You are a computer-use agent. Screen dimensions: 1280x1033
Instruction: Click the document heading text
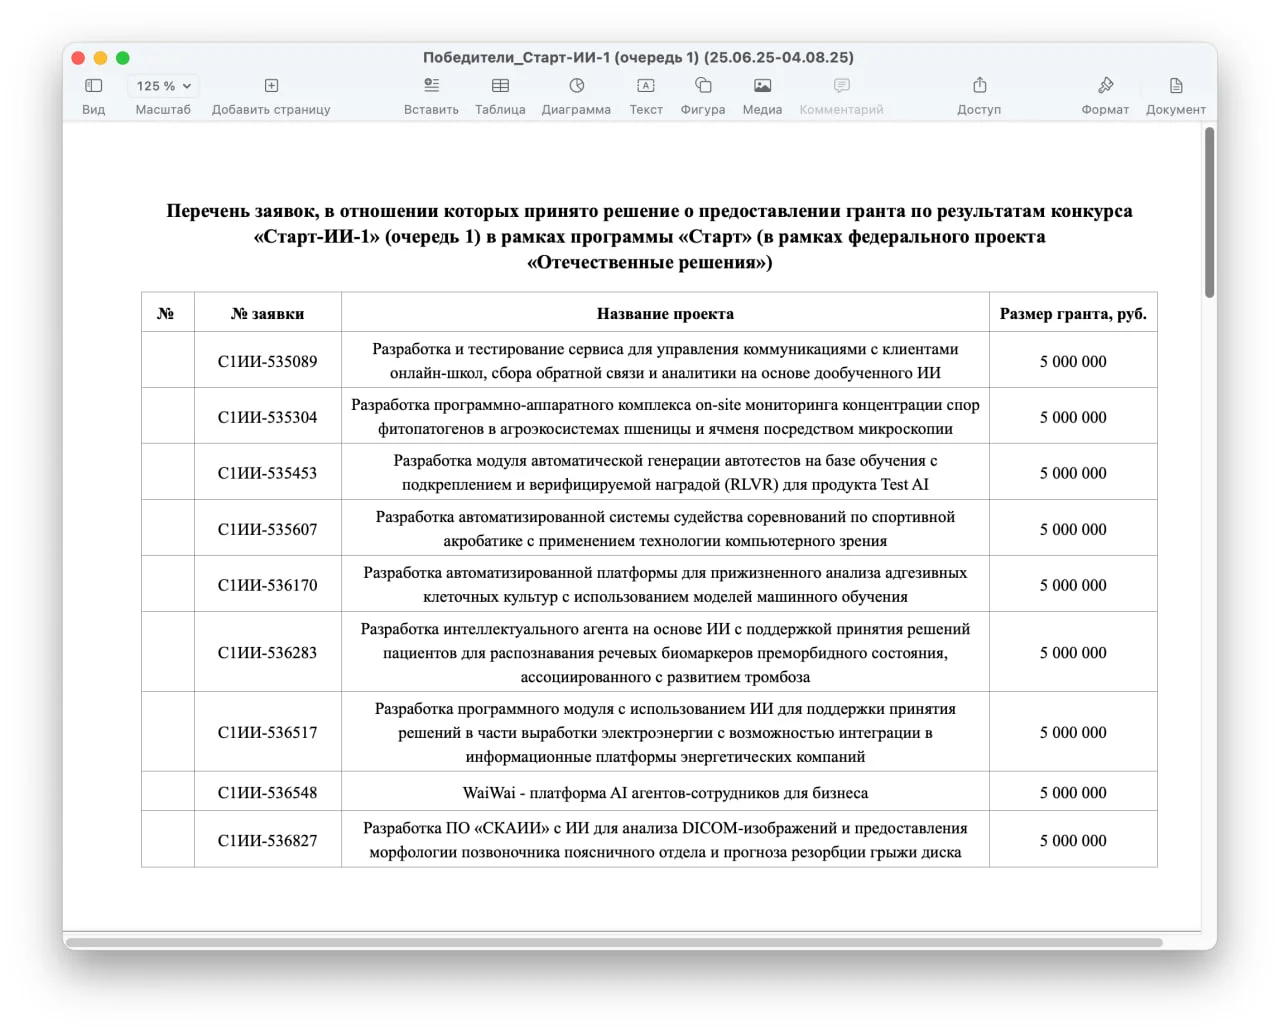(649, 237)
